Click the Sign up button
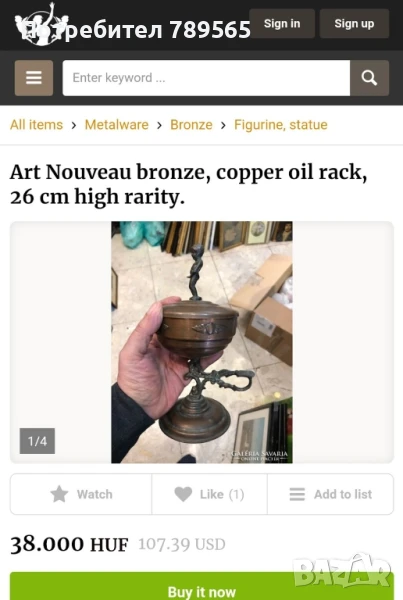The height and width of the screenshot is (600, 403). [x=354, y=23]
